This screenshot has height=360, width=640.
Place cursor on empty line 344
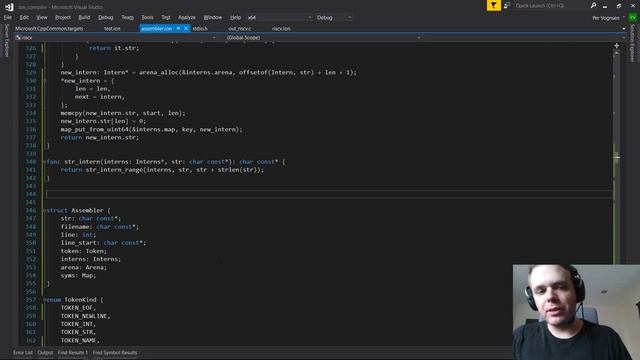(329, 194)
